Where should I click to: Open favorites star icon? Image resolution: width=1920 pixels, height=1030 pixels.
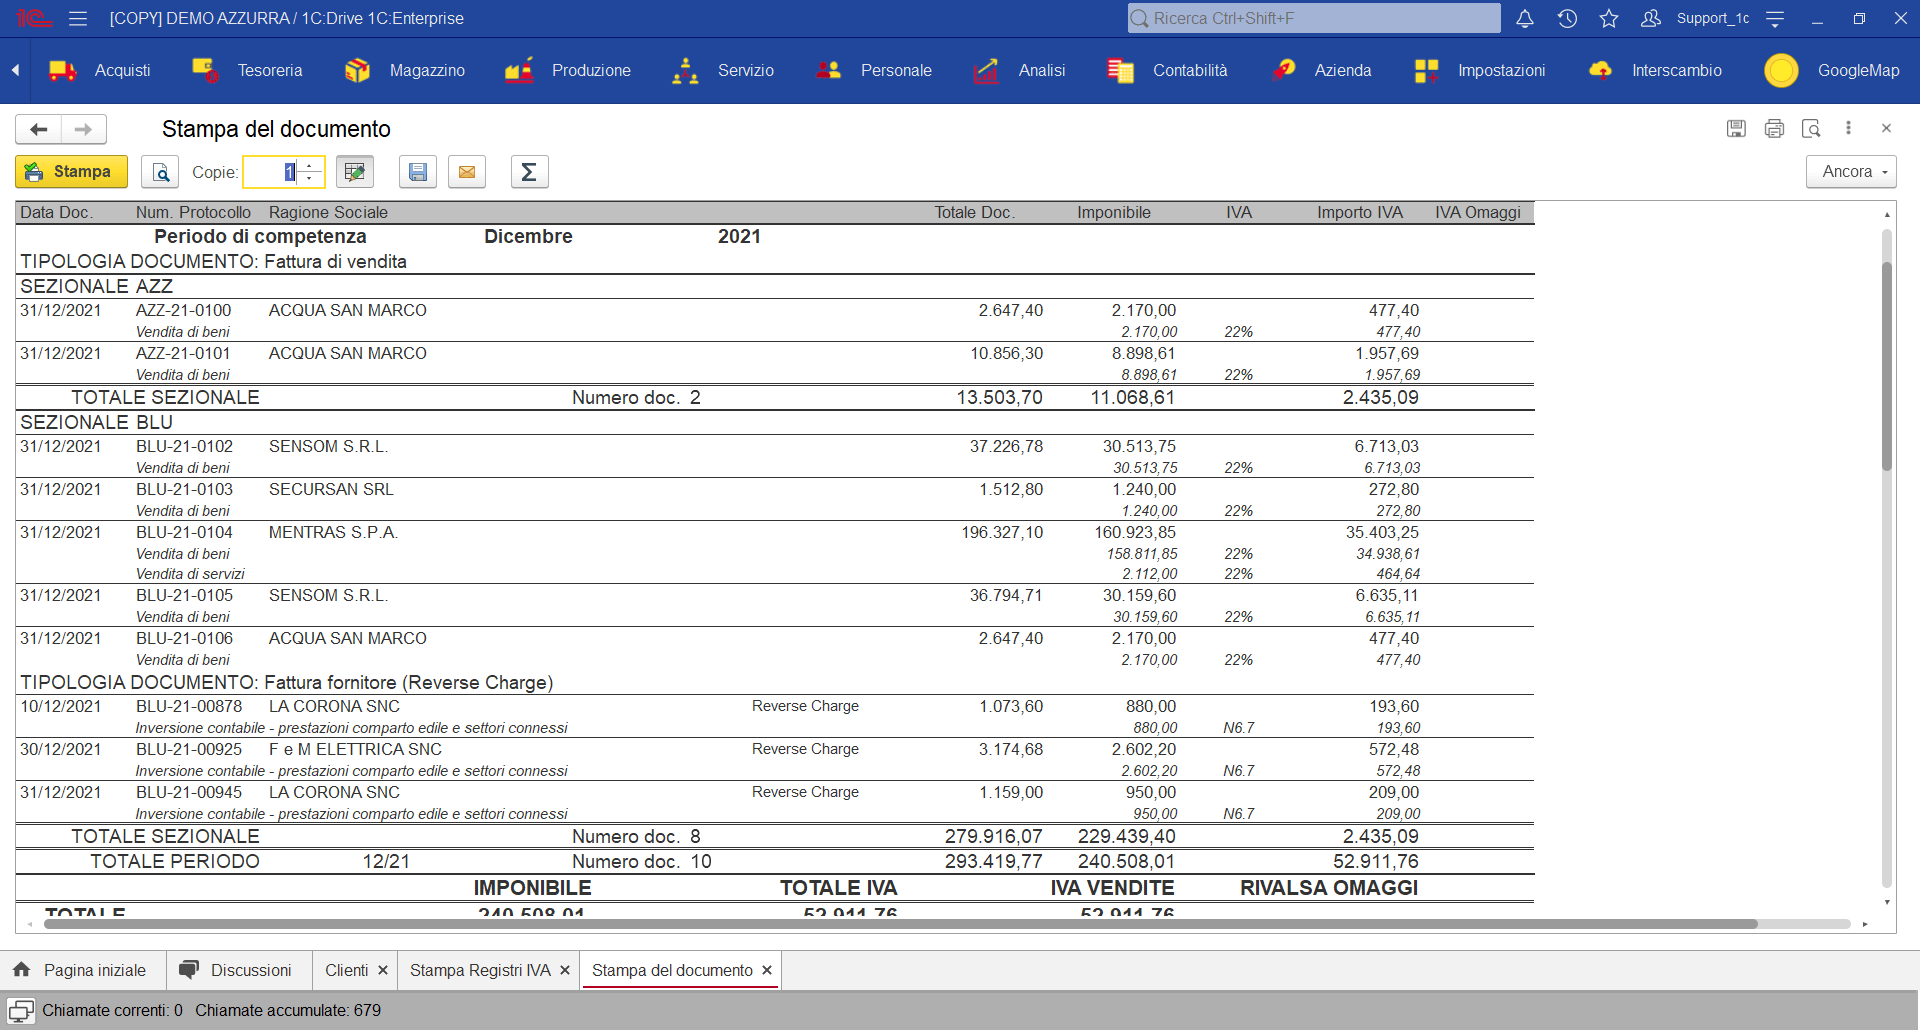click(x=1609, y=18)
